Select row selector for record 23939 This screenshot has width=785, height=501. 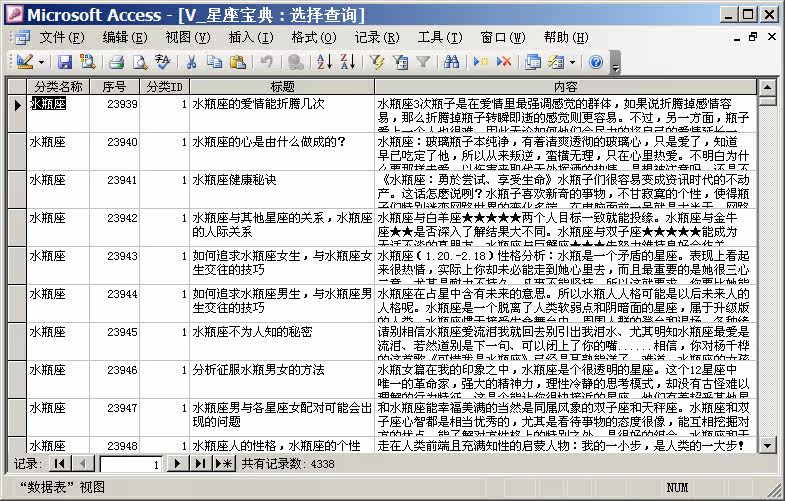(x=17, y=113)
